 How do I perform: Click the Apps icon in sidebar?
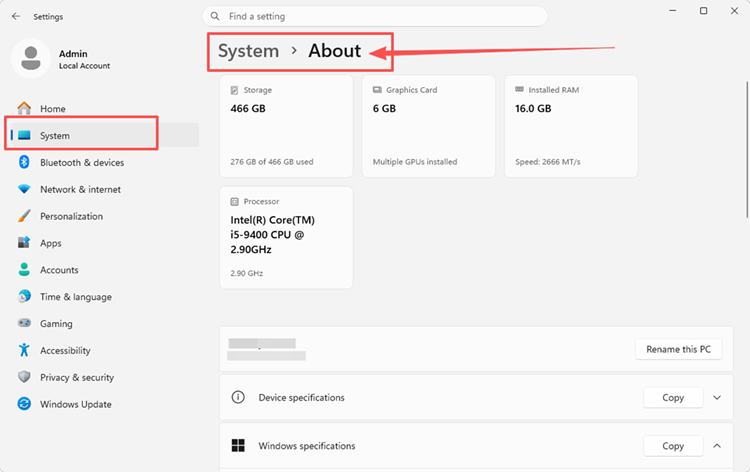24,242
